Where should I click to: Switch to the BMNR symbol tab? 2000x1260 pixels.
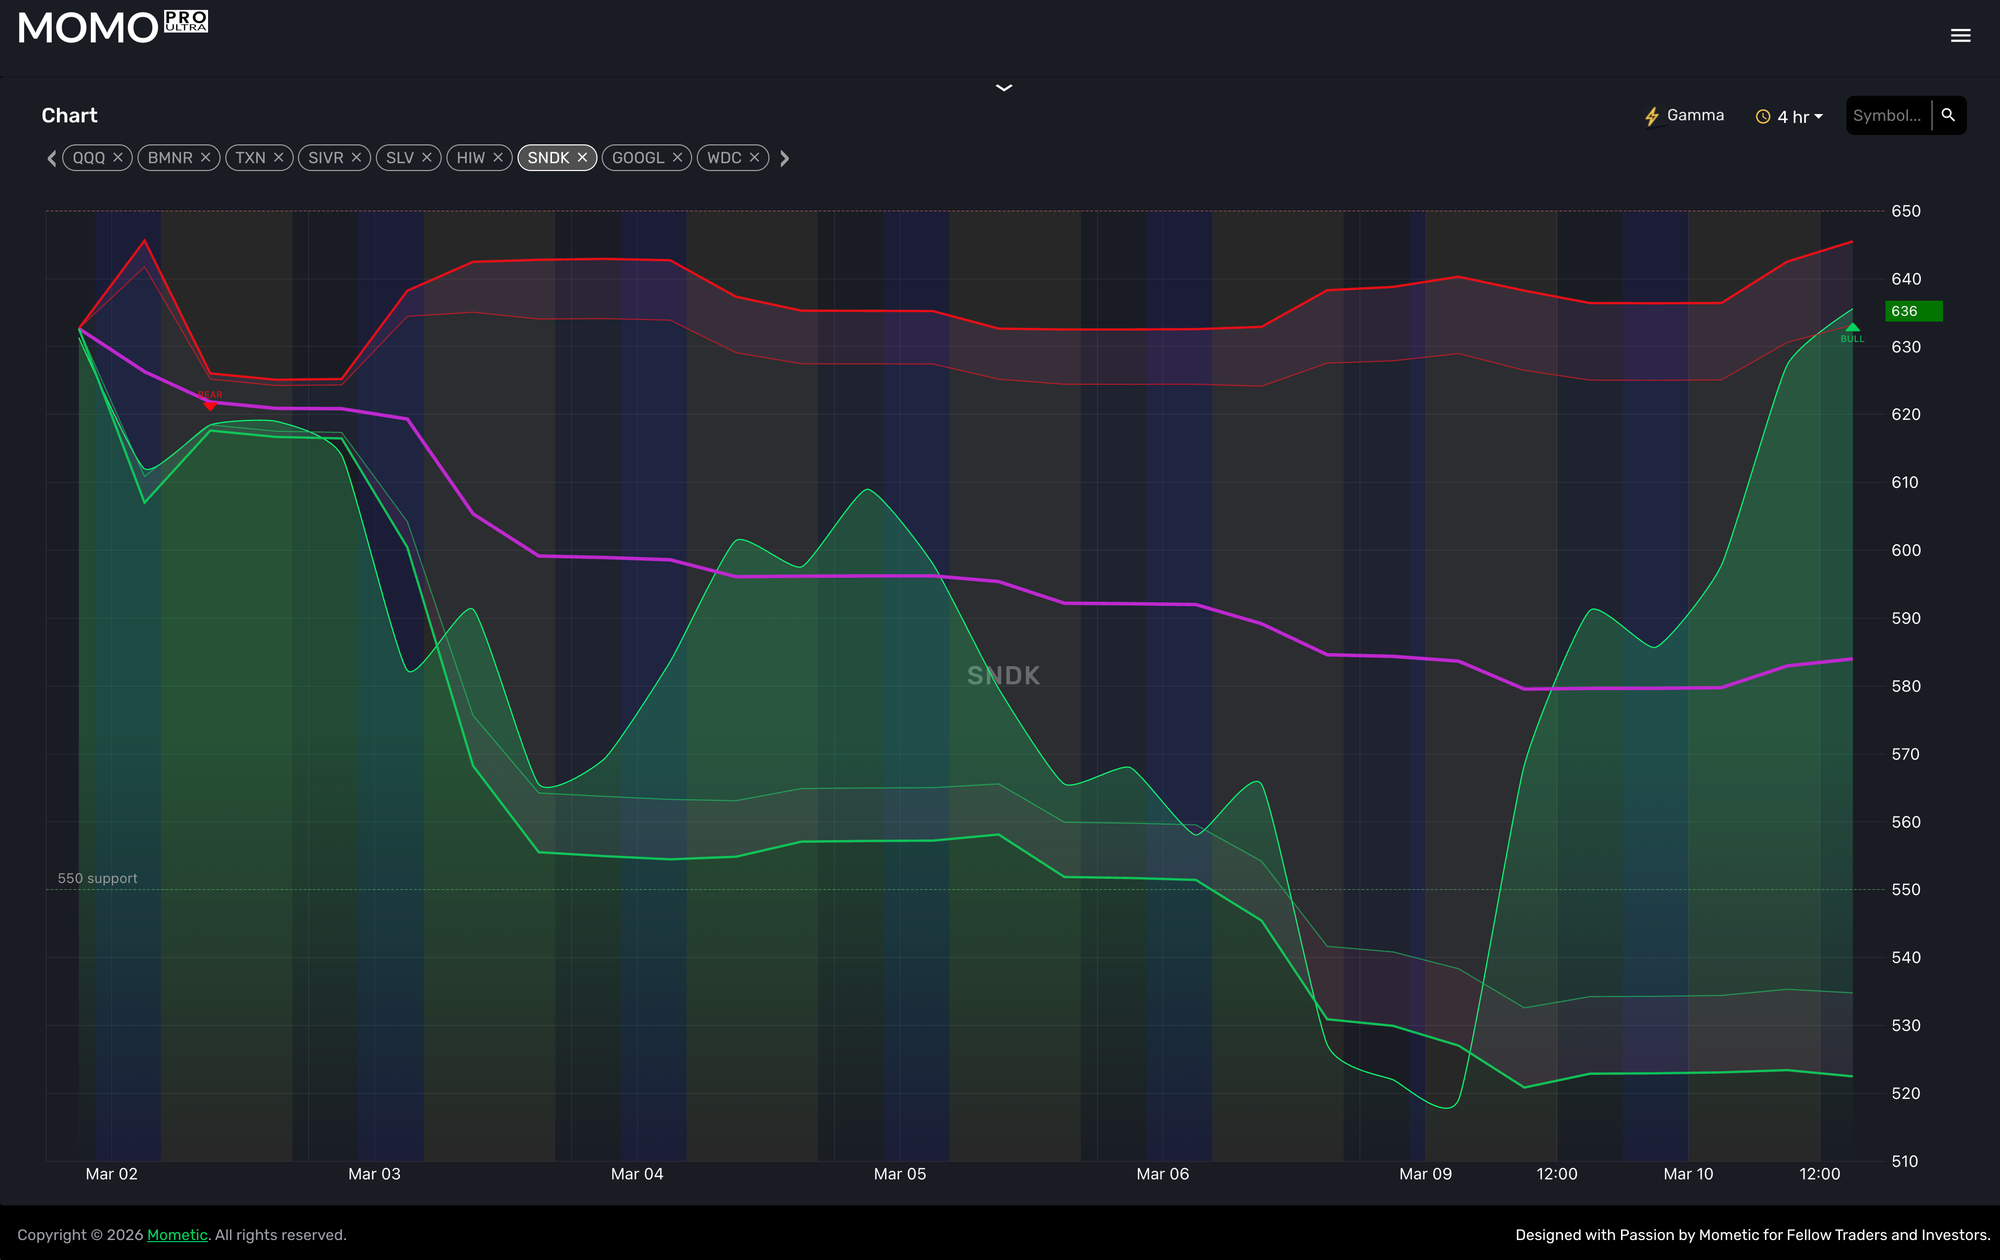[x=170, y=158]
